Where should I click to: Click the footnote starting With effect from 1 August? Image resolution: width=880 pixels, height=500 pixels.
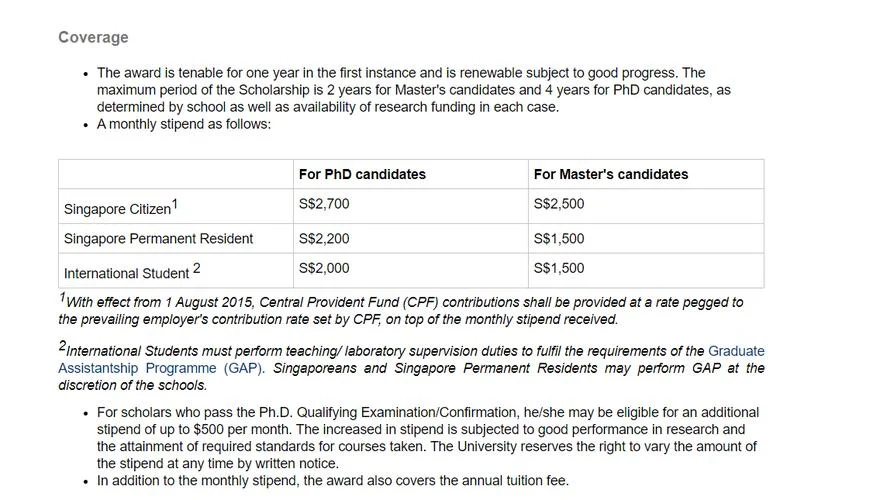click(401, 310)
